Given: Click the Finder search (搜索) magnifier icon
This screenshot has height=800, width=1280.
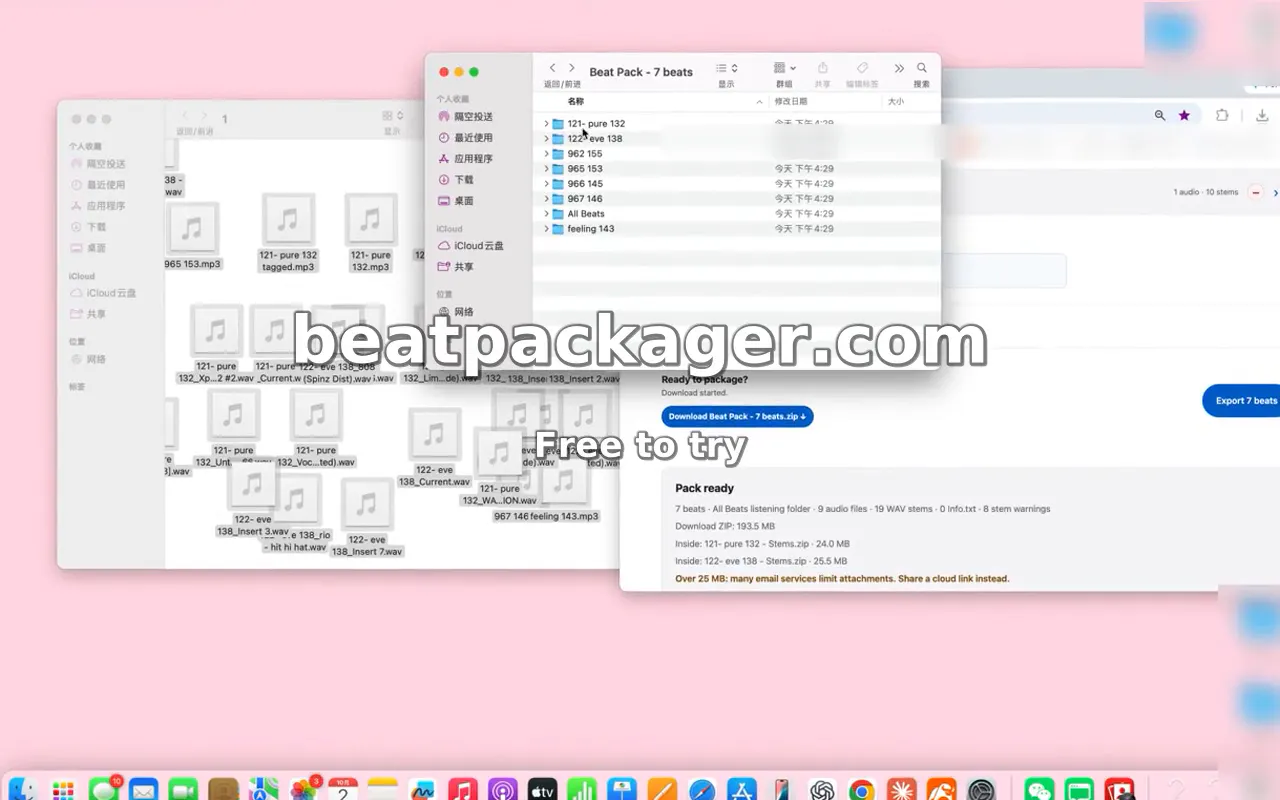Looking at the screenshot, I should [x=922, y=68].
